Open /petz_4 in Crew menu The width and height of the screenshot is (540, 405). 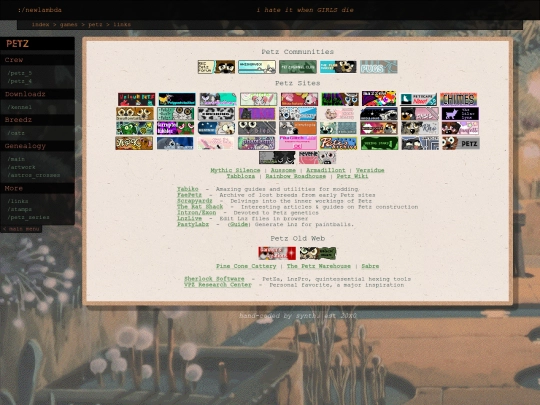(x=20, y=81)
